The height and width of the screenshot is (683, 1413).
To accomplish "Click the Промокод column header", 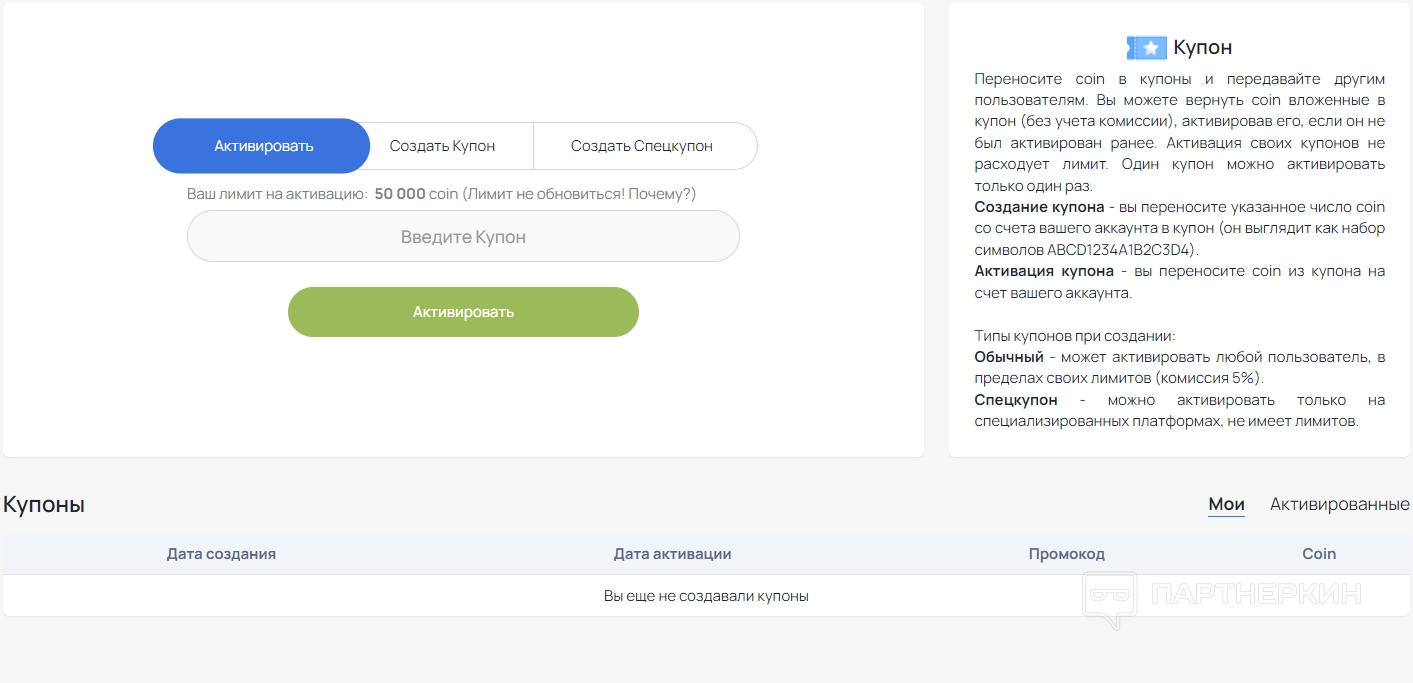I will tap(1066, 554).
